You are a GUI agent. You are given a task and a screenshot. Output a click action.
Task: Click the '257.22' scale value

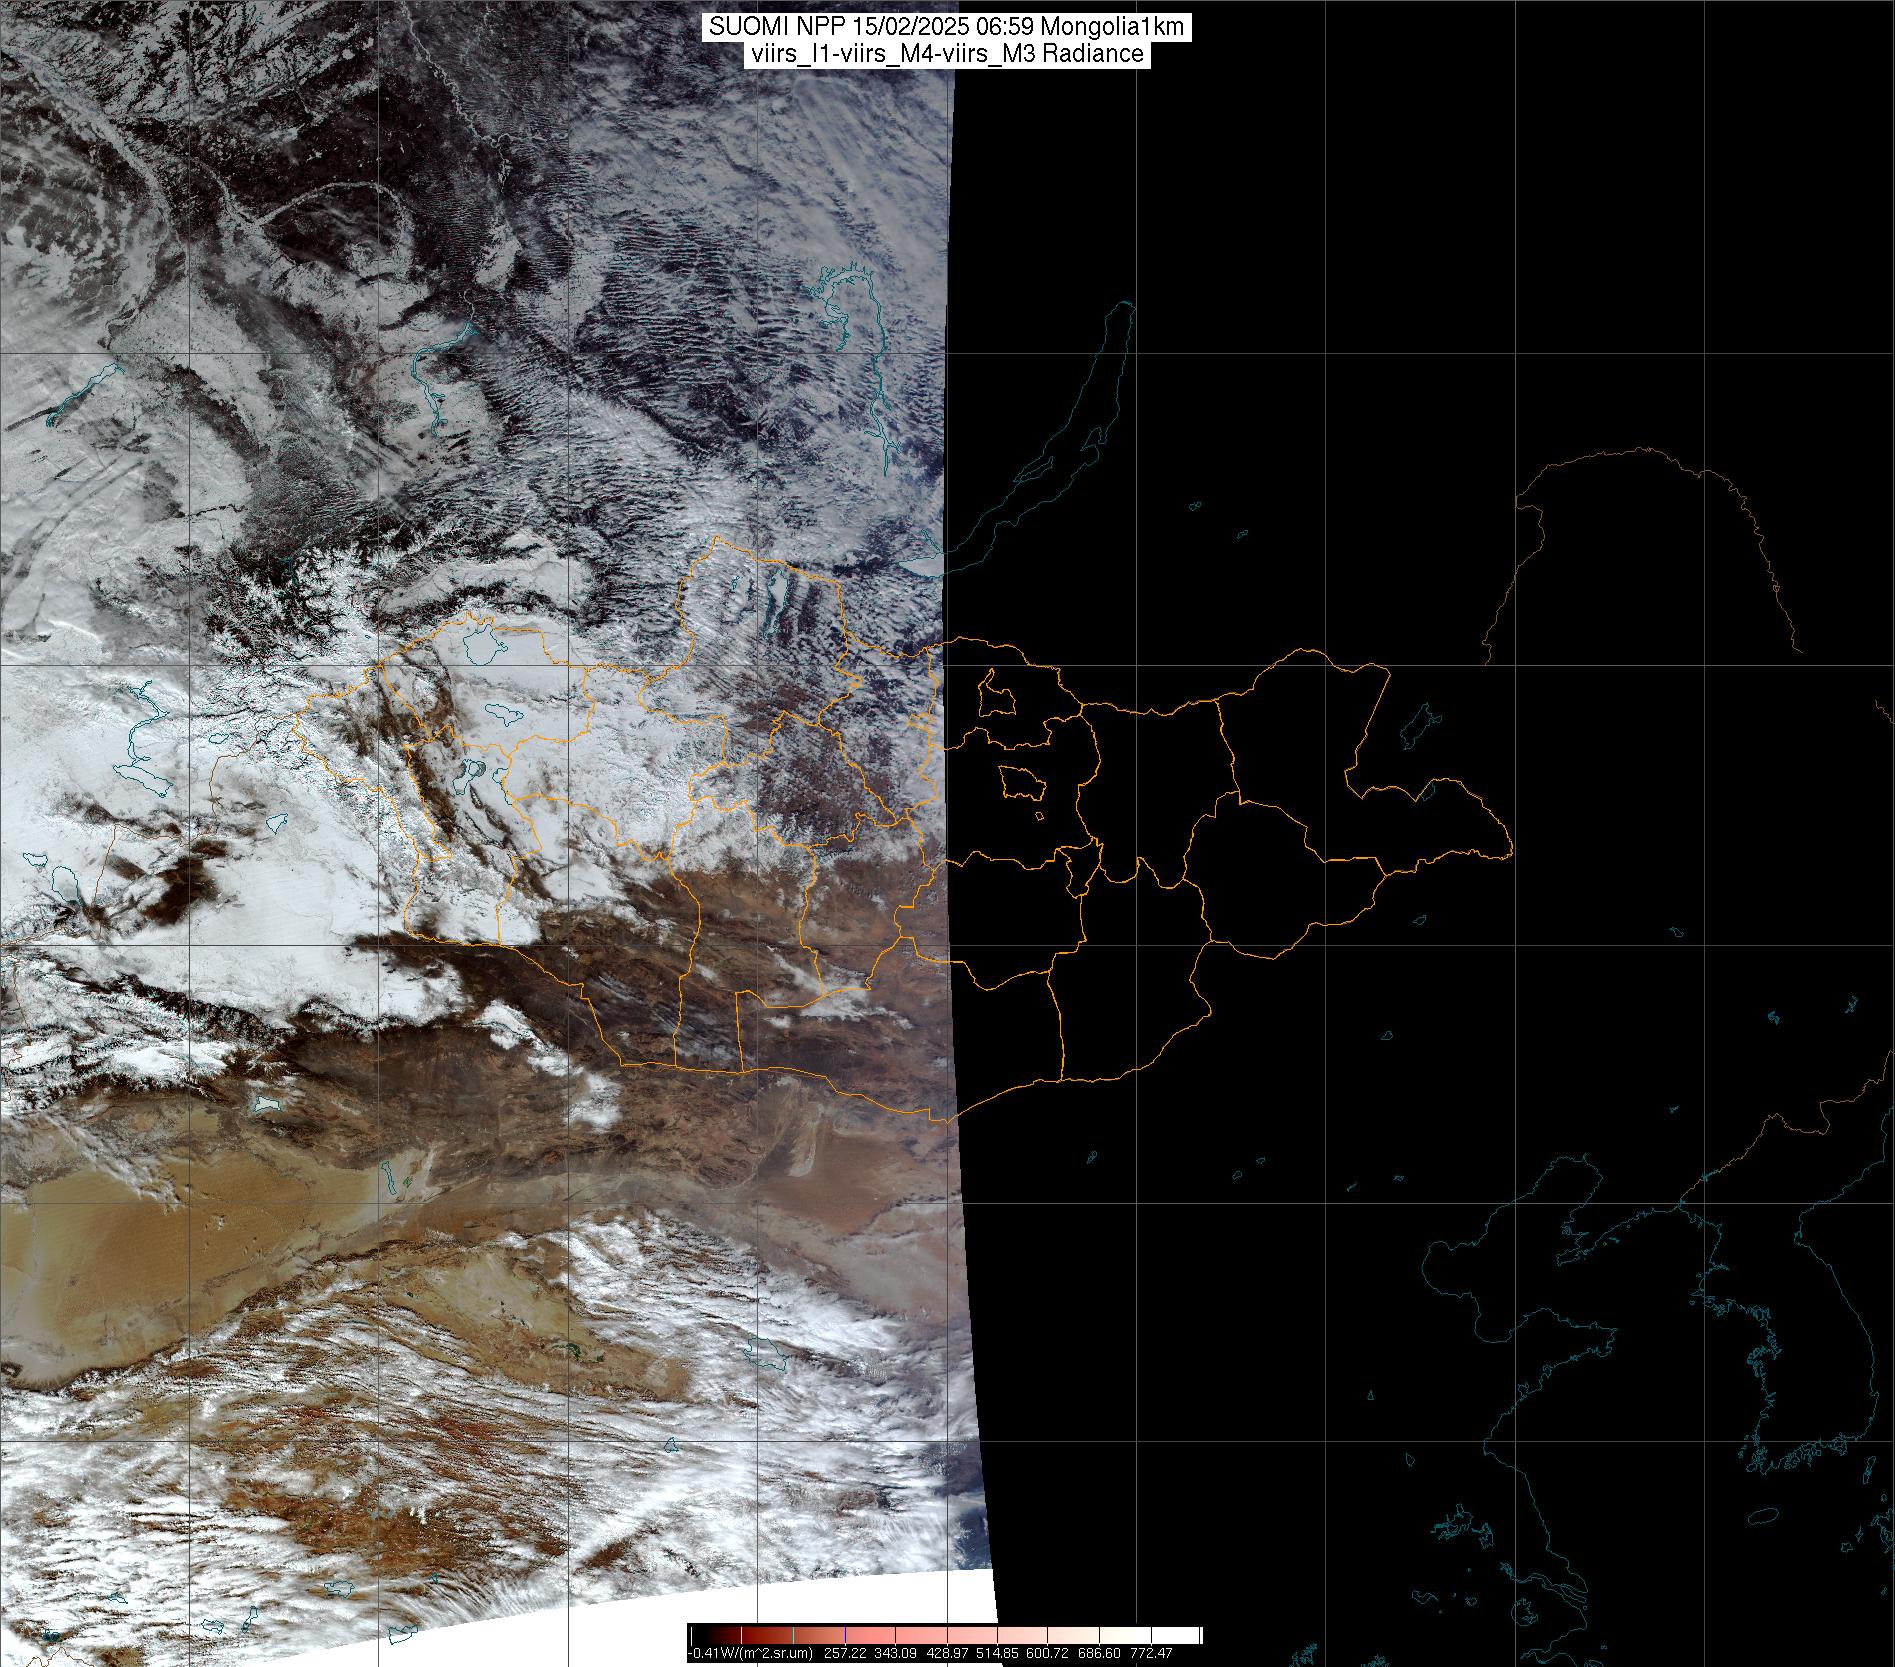(845, 1653)
